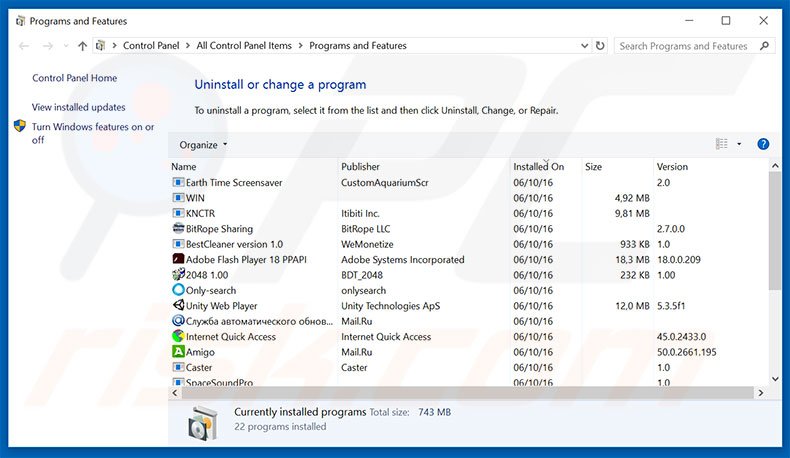
Task: Select the Earth Time Screensaver entry
Action: [234, 182]
